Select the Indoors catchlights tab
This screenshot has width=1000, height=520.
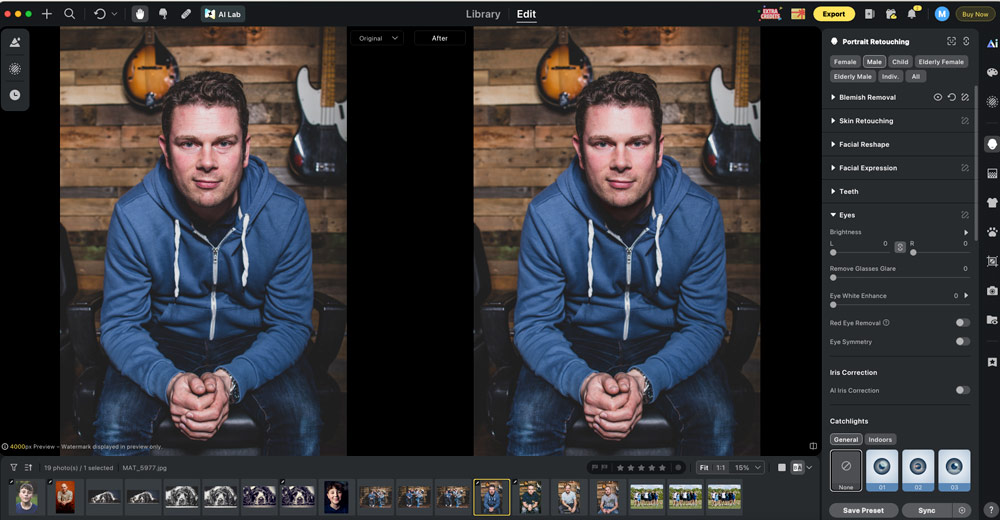coord(880,440)
